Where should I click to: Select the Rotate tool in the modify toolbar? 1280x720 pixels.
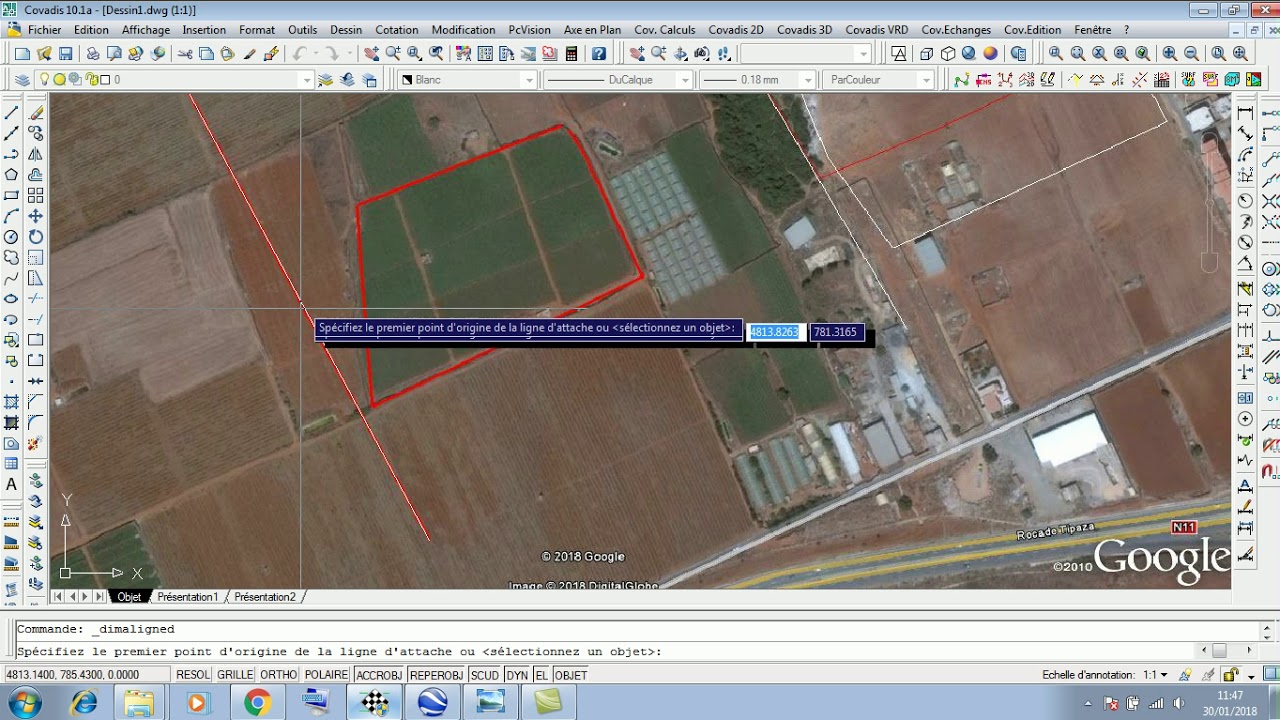pos(35,237)
